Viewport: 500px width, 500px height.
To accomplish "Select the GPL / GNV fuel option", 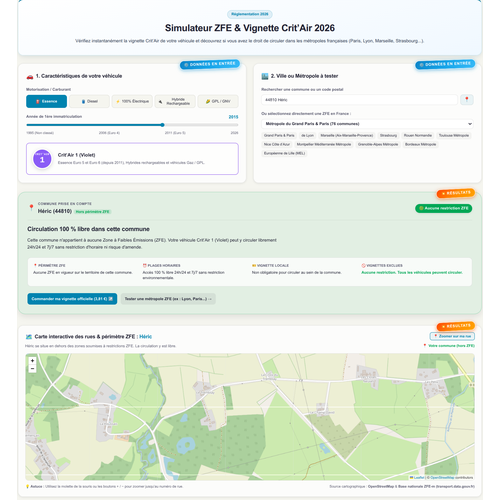I will coord(218,101).
